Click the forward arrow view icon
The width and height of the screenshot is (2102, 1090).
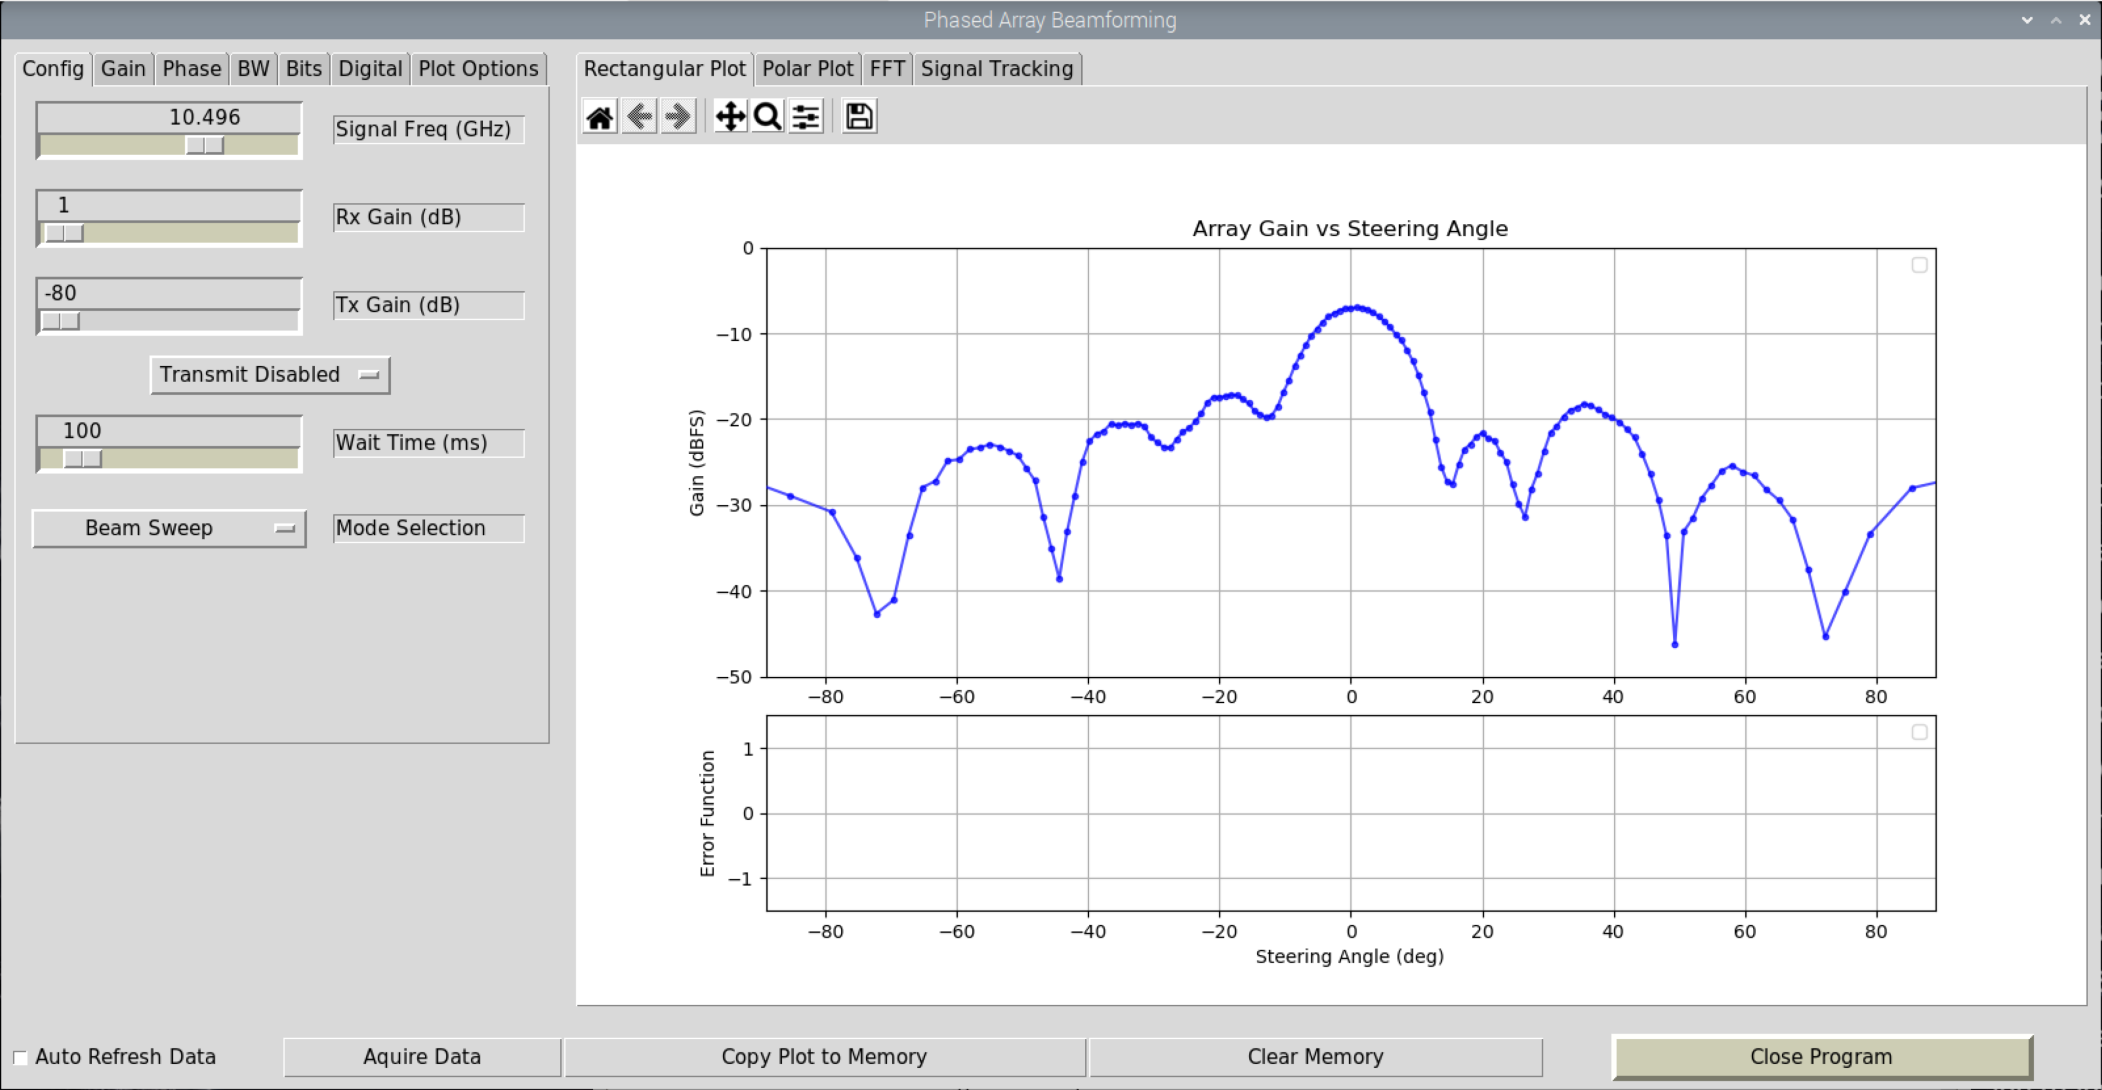(x=678, y=118)
